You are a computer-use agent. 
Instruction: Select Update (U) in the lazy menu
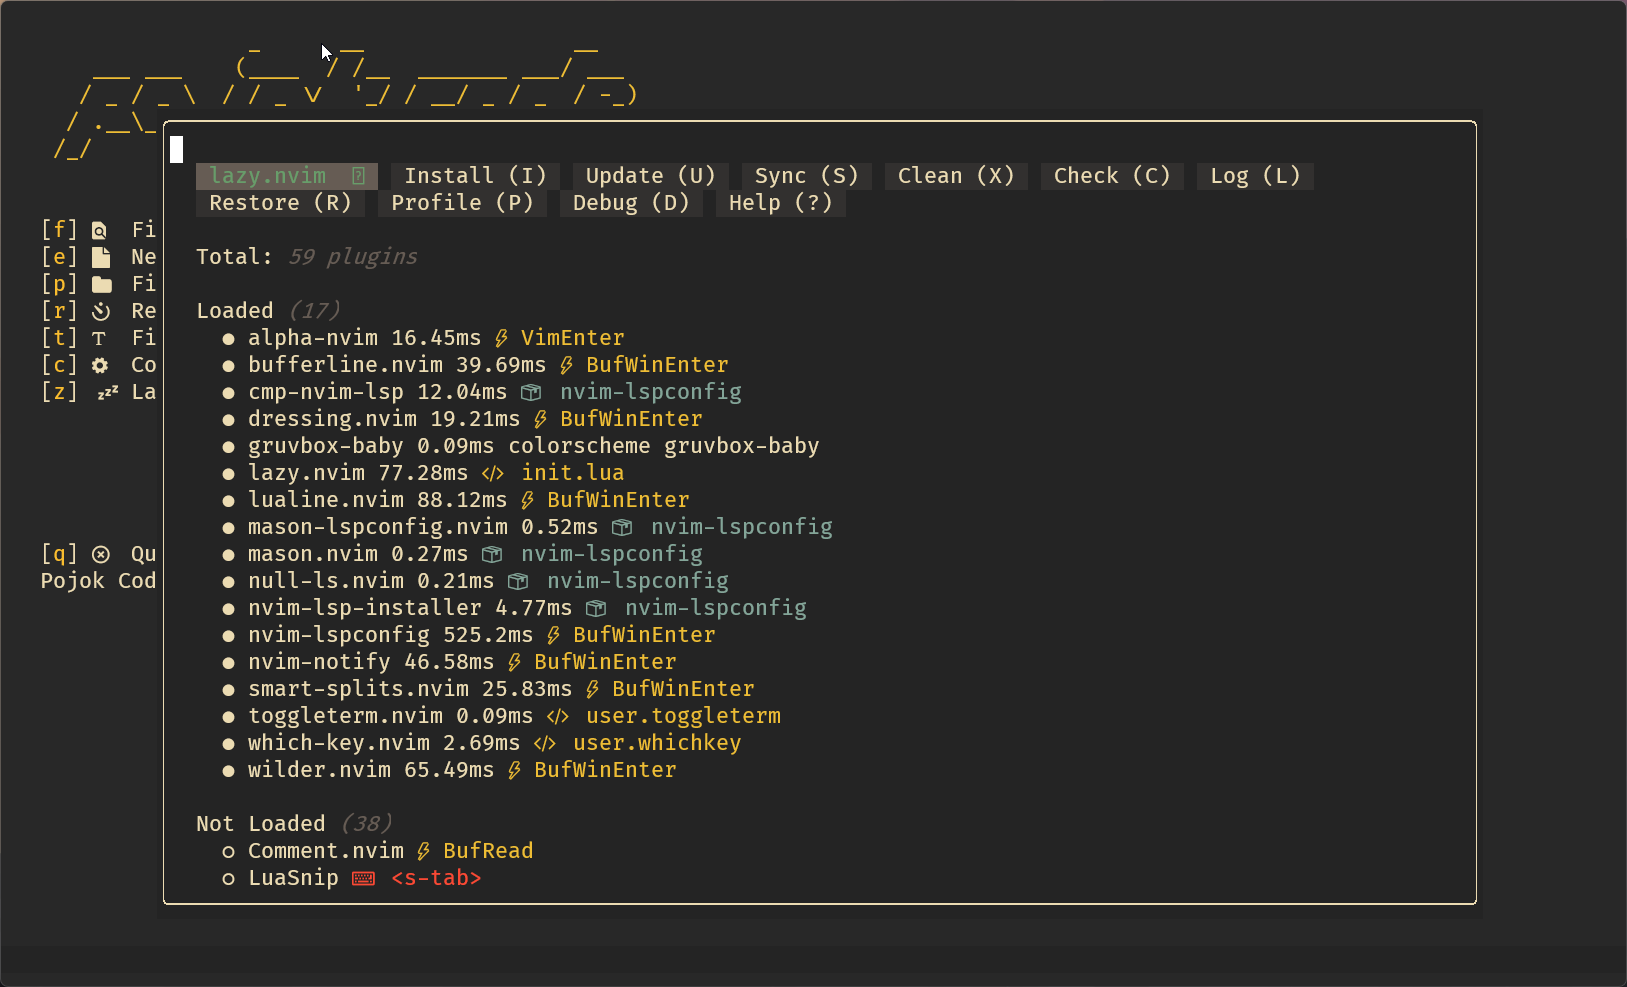tap(650, 176)
